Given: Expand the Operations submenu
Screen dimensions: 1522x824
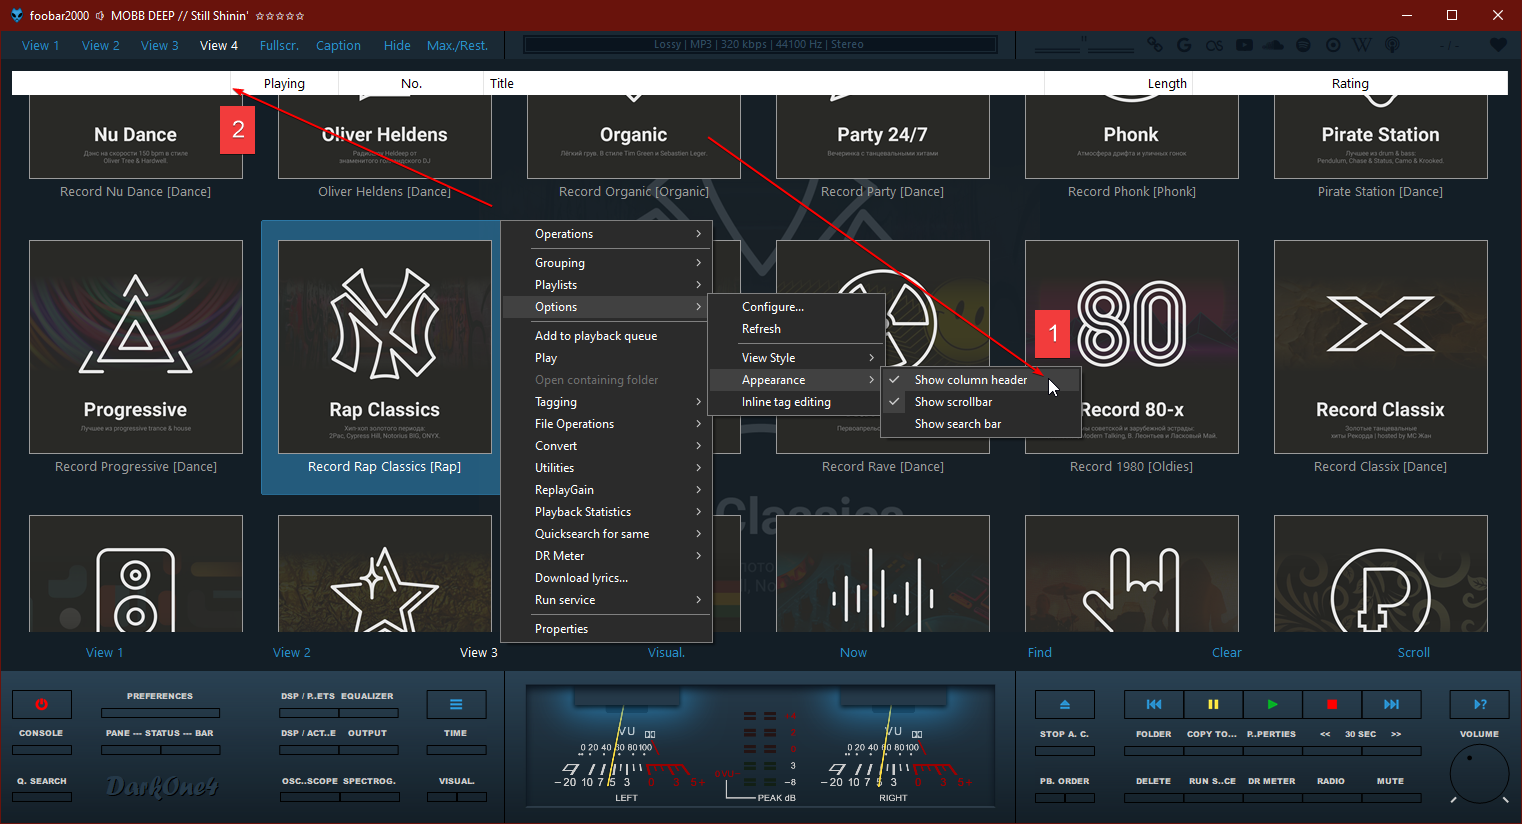Looking at the screenshot, I should click(x=607, y=234).
